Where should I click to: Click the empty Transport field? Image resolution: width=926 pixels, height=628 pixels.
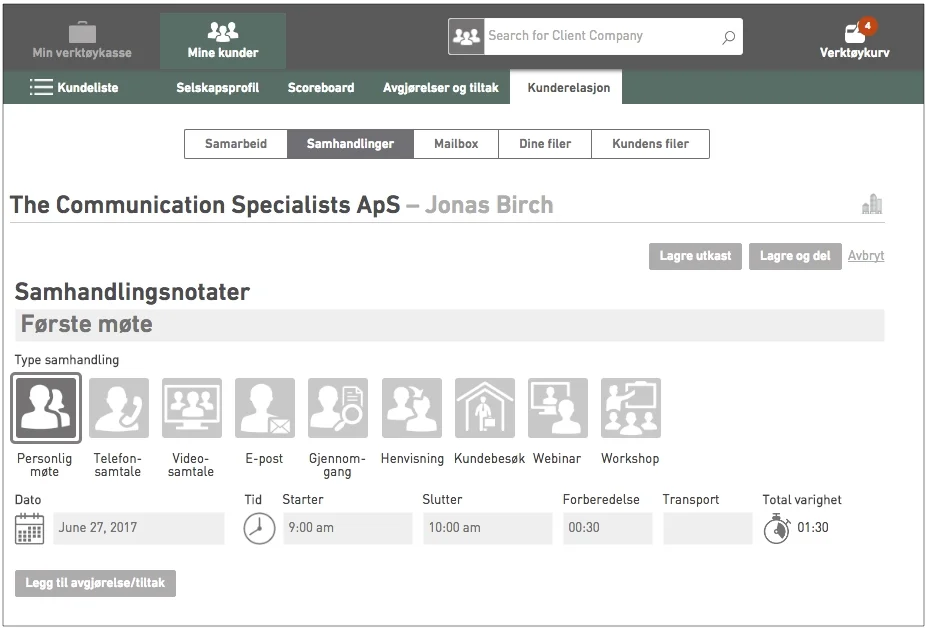[707, 528]
